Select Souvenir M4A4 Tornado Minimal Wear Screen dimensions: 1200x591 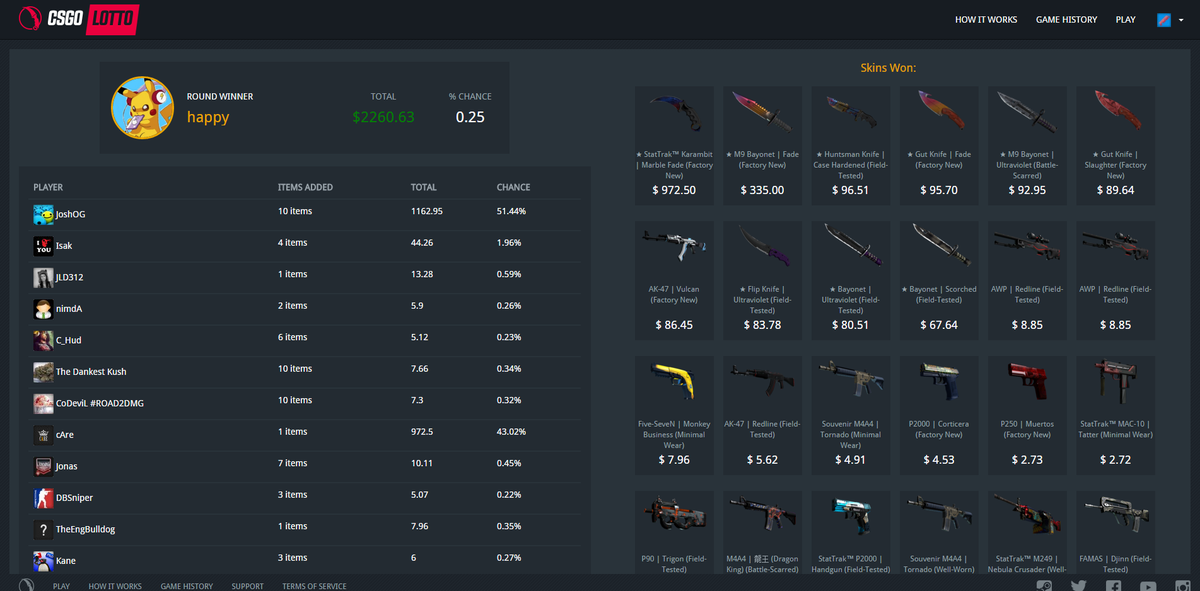click(x=851, y=415)
